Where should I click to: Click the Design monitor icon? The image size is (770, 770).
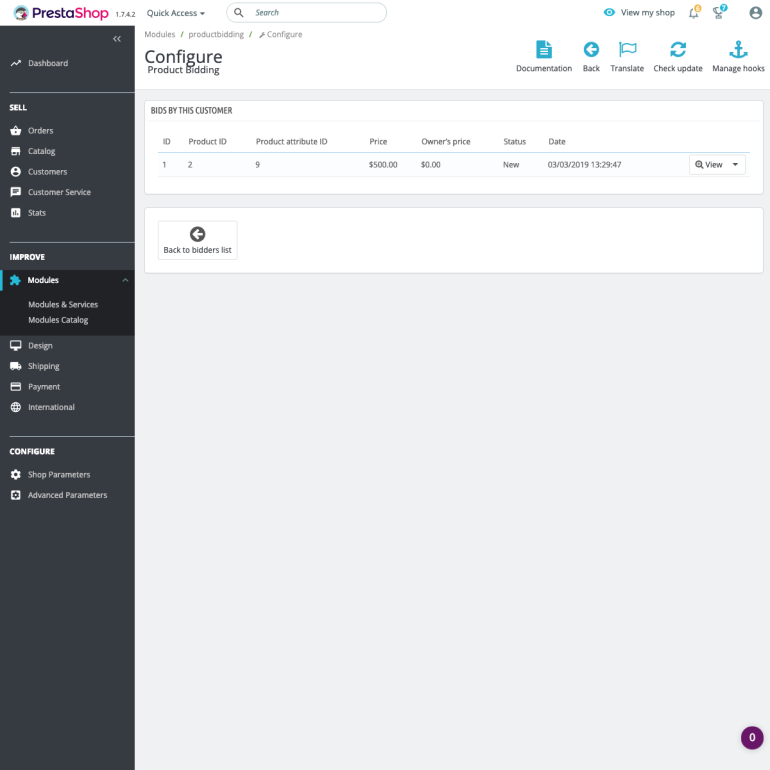pos(16,346)
